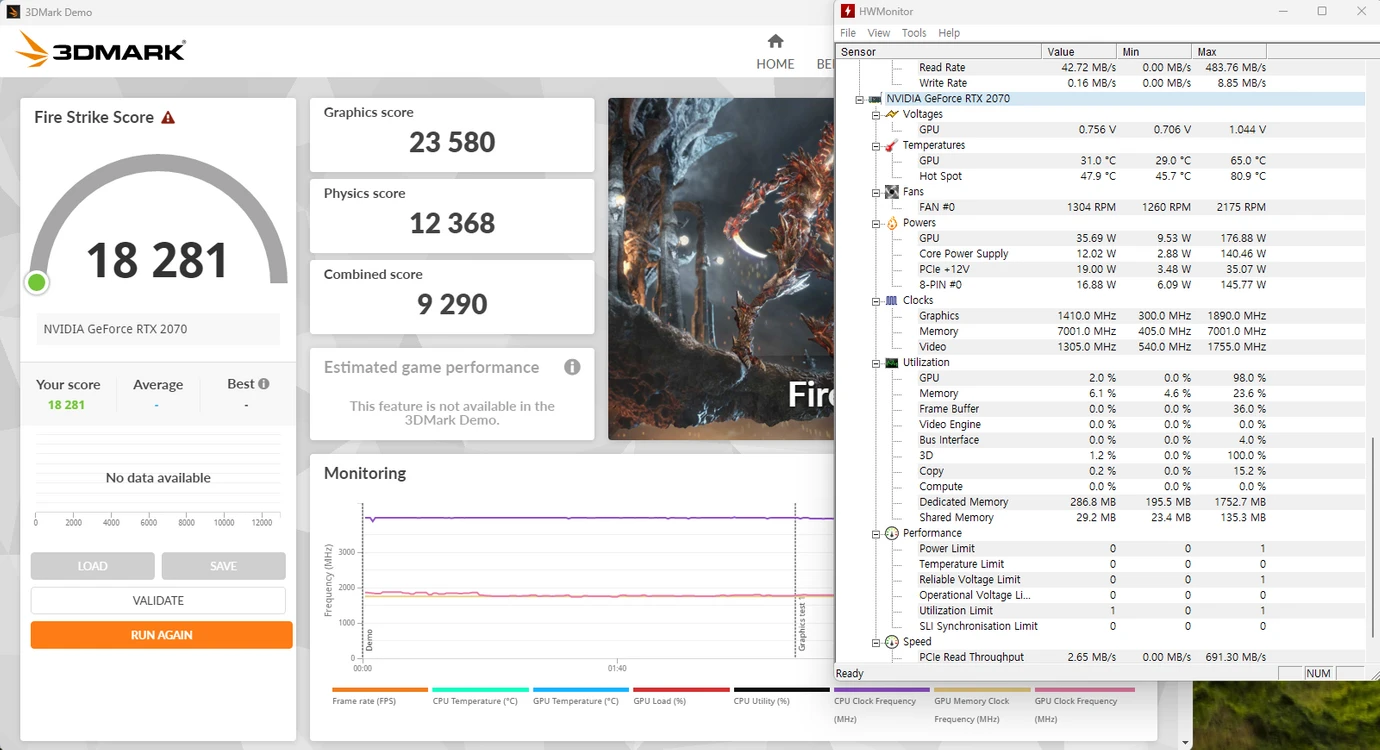The width and height of the screenshot is (1380, 750).
Task: Click the Utilization category icon
Action: [891, 363]
